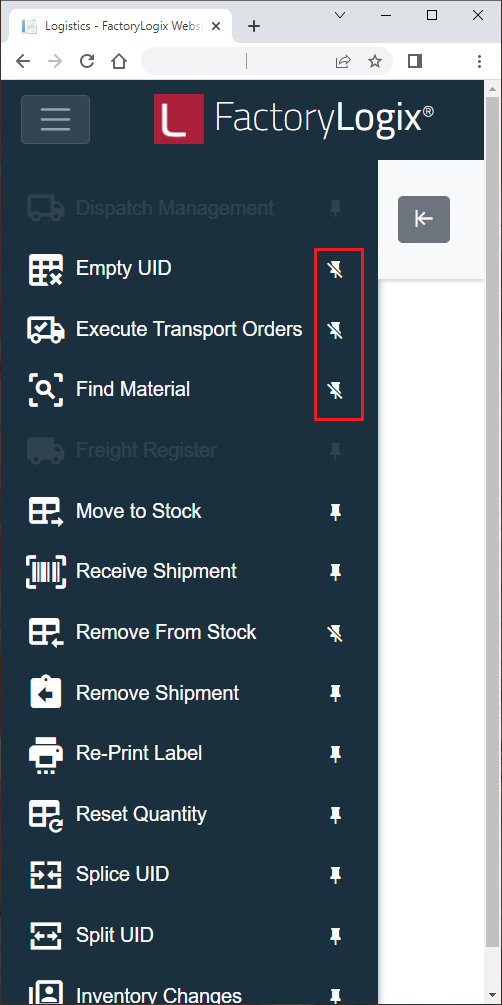Image resolution: width=502 pixels, height=1005 pixels.
Task: Click the FactoryLogix red logo
Action: click(x=179, y=119)
